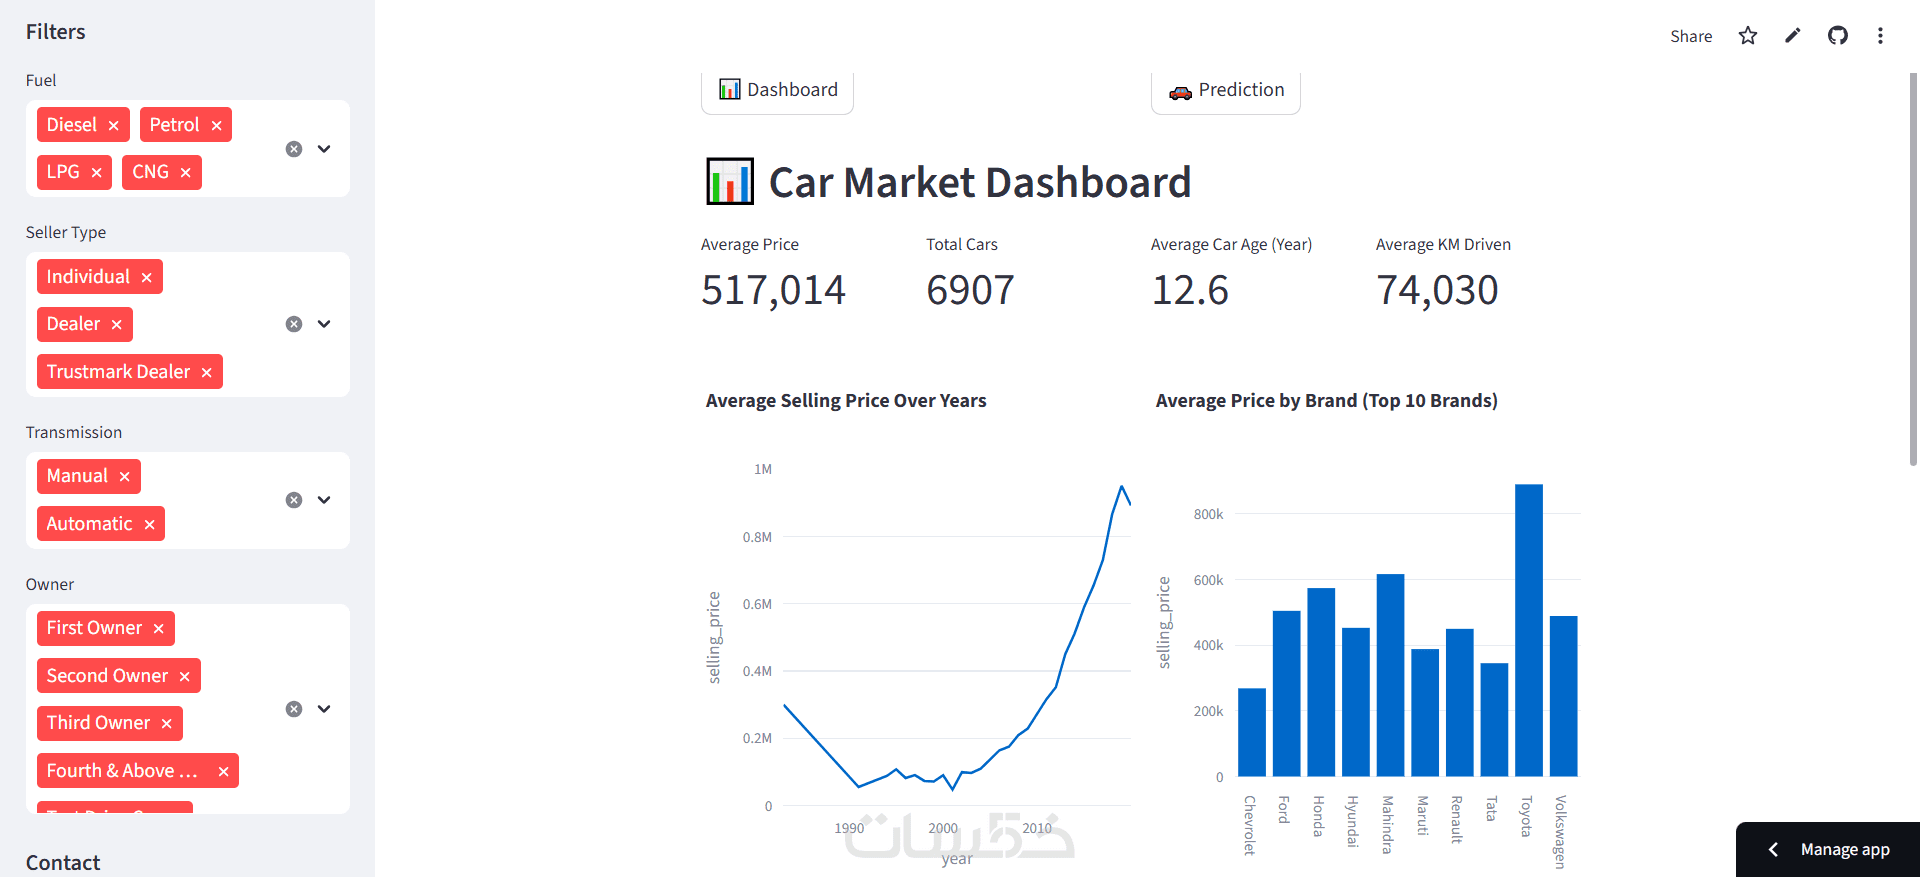Image resolution: width=1920 pixels, height=877 pixels.
Task: Open the Manage app panel
Action: (1828, 850)
